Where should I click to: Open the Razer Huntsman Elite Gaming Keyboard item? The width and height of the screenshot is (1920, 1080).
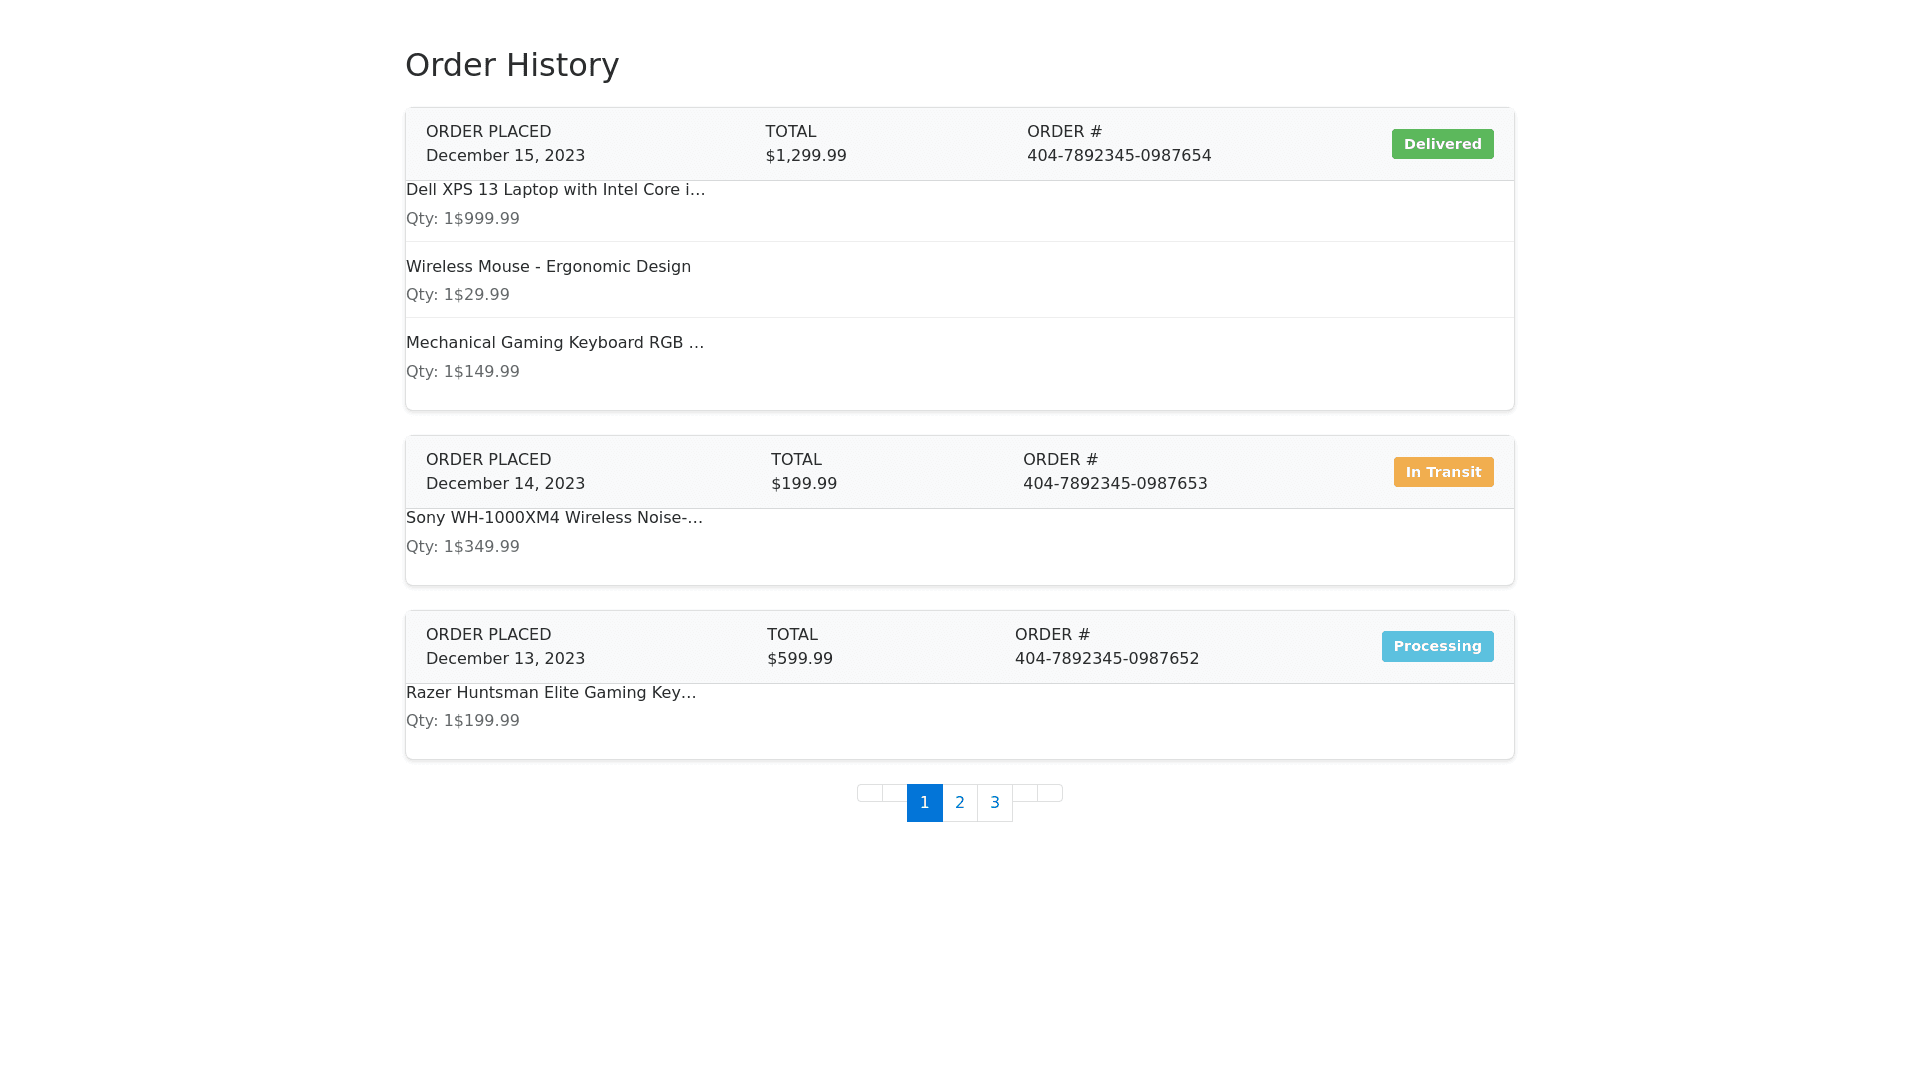(x=551, y=693)
